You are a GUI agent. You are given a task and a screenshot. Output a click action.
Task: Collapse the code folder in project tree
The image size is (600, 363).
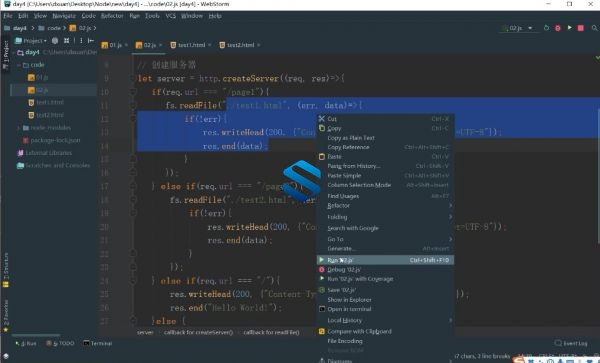19,65
